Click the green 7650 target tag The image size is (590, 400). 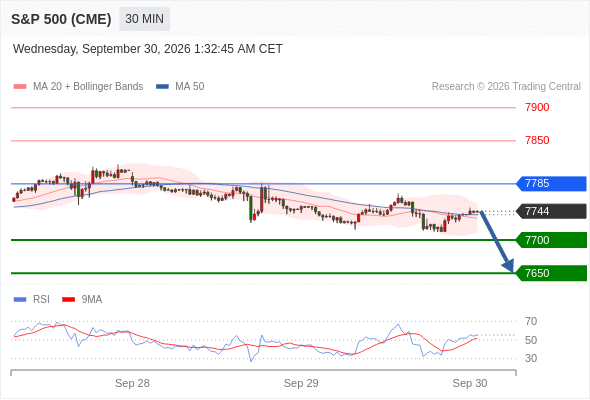[x=551, y=273]
